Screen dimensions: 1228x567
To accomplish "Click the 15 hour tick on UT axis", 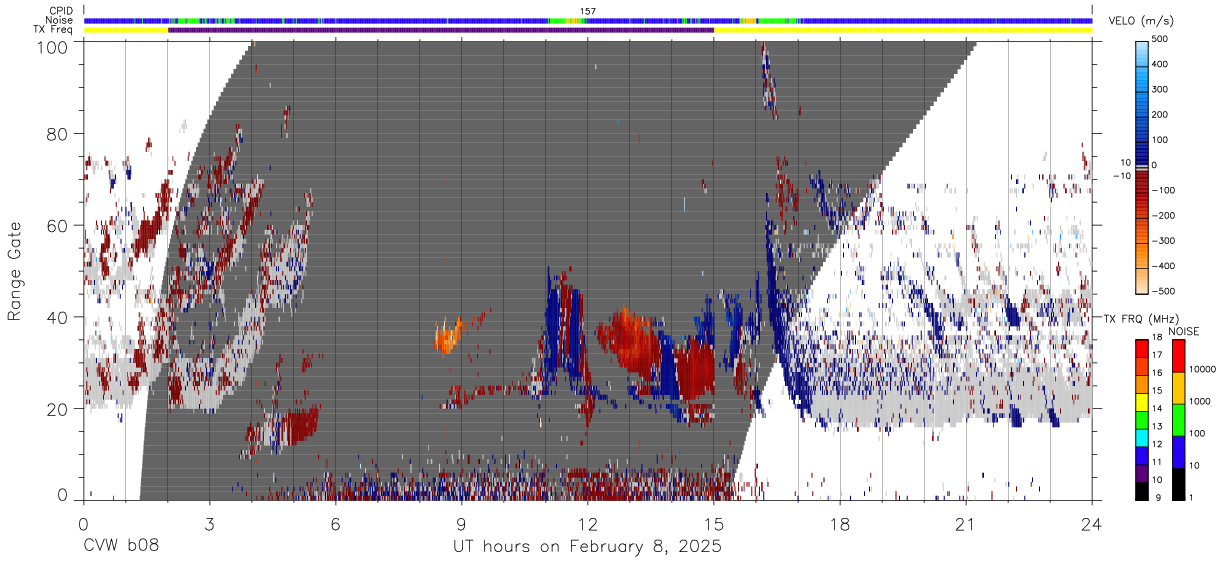I will (714, 525).
